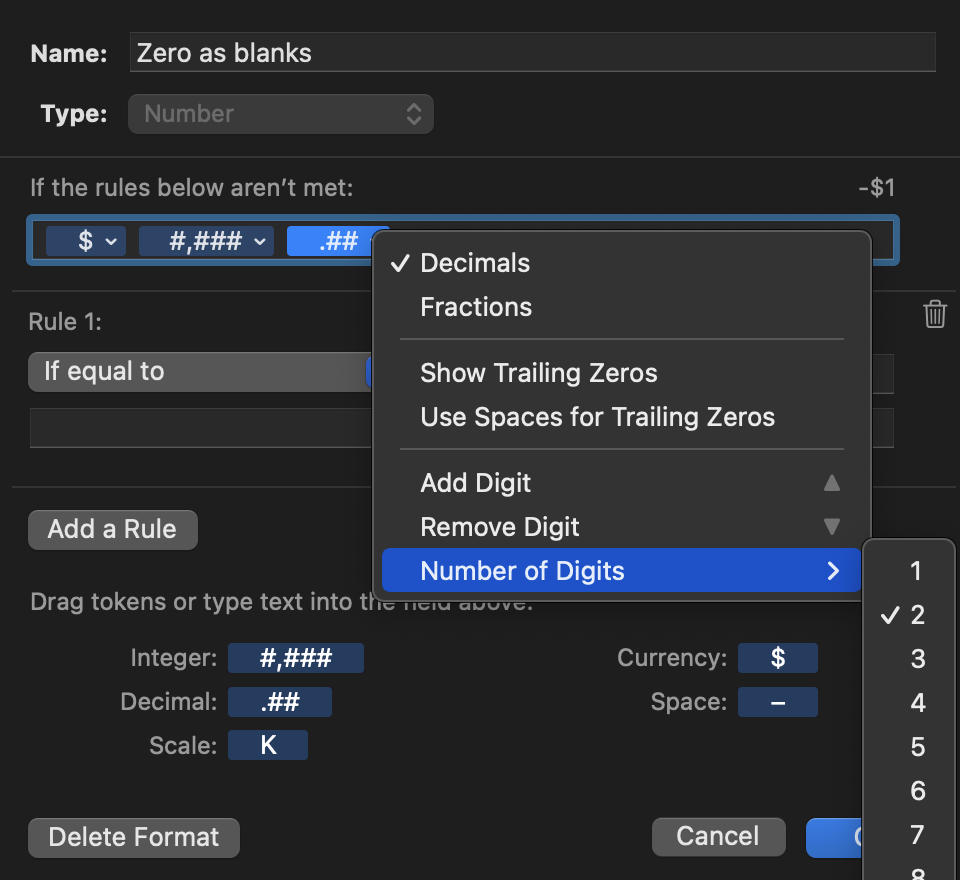Choose Fractions from the menu
The height and width of the screenshot is (880, 960).
476,307
